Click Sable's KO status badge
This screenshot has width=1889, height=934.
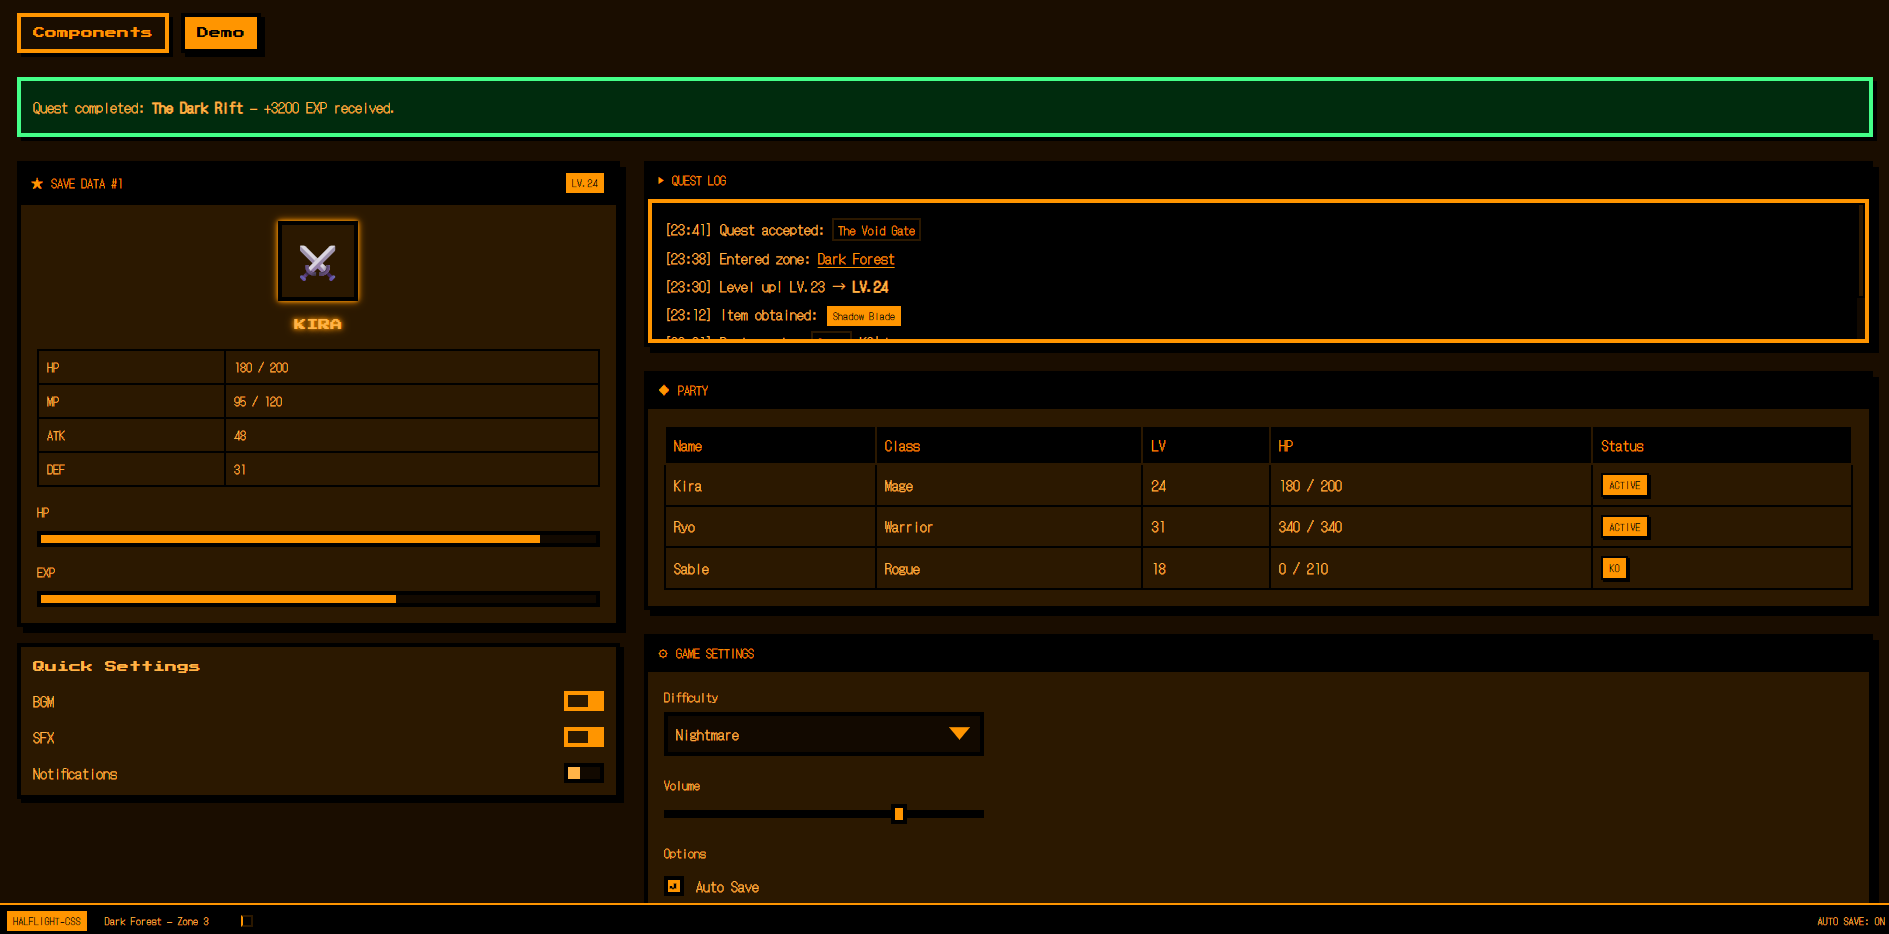(1614, 568)
